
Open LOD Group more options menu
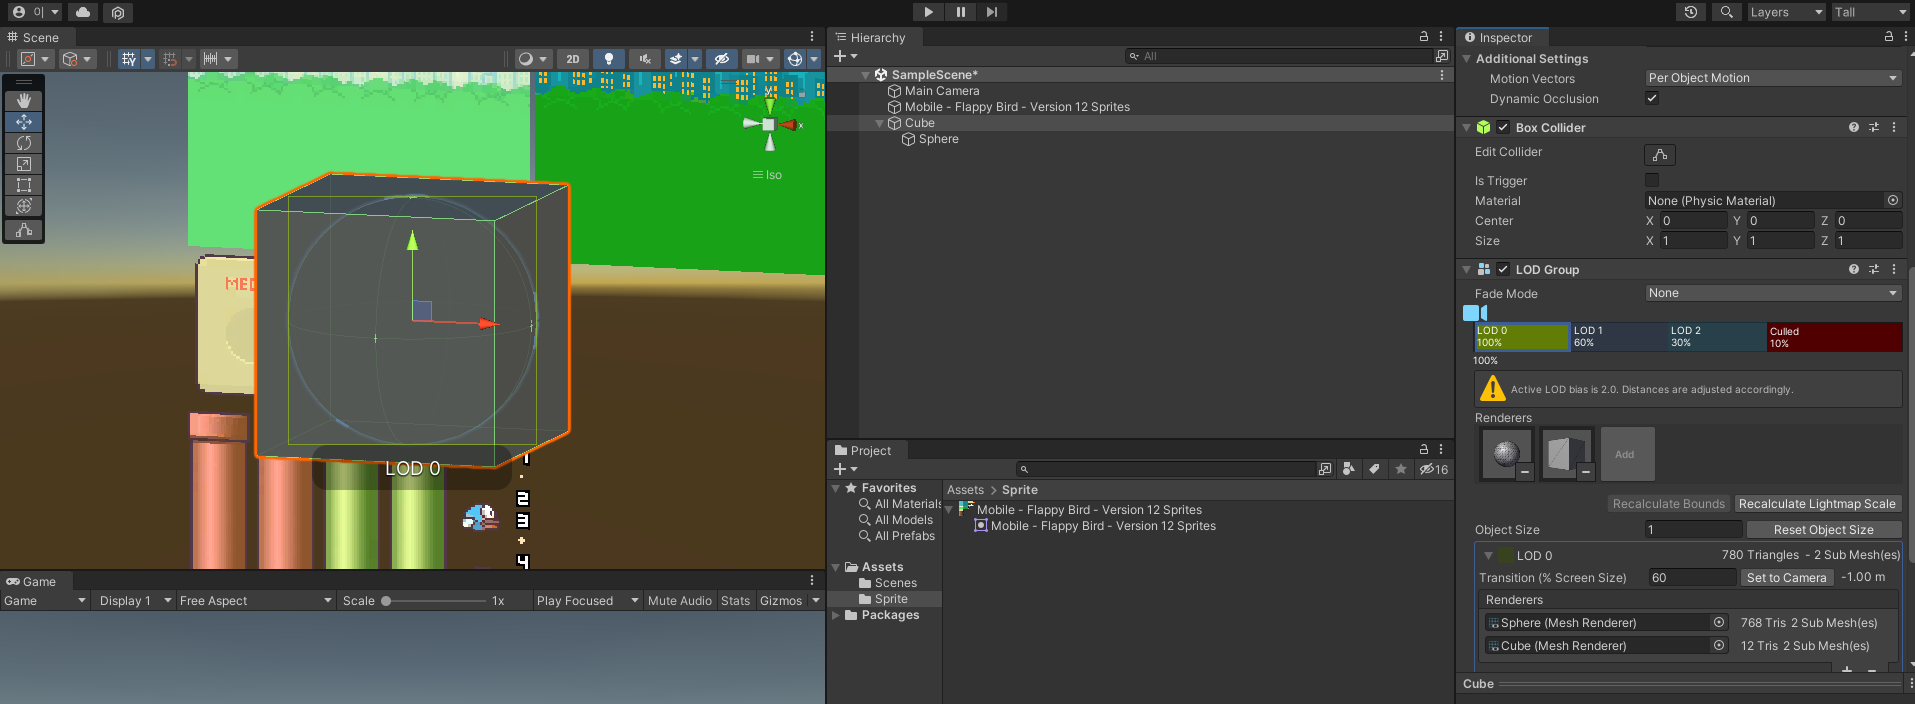pyautogui.click(x=1894, y=269)
